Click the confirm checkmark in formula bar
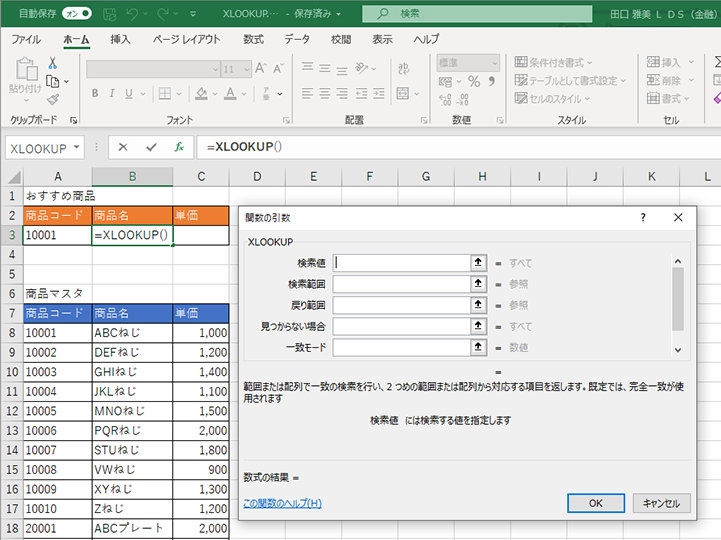The height and width of the screenshot is (540, 721). (151, 147)
